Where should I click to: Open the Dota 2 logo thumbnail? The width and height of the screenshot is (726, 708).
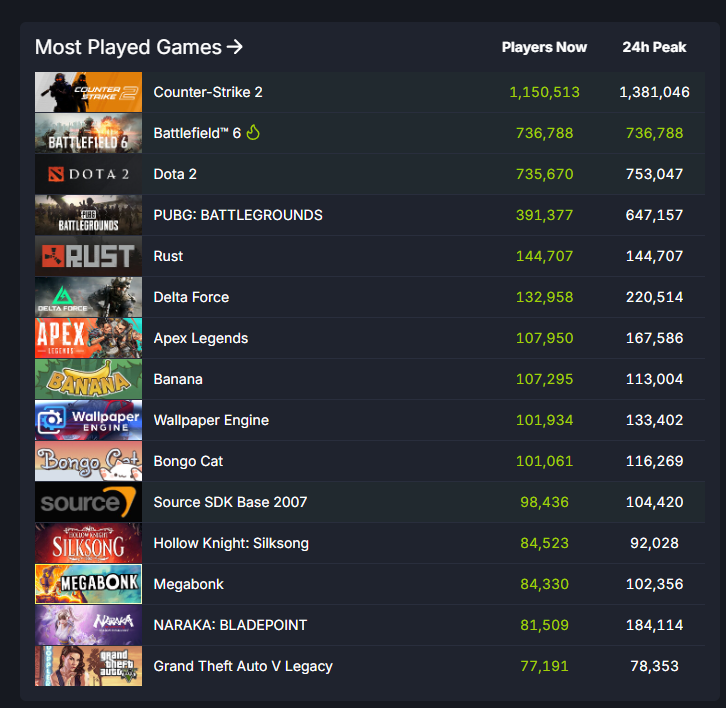pos(88,174)
